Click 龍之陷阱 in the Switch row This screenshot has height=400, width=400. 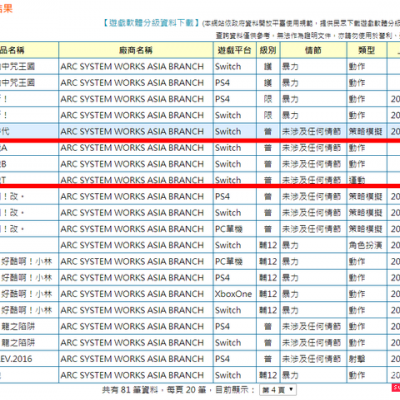(18, 343)
